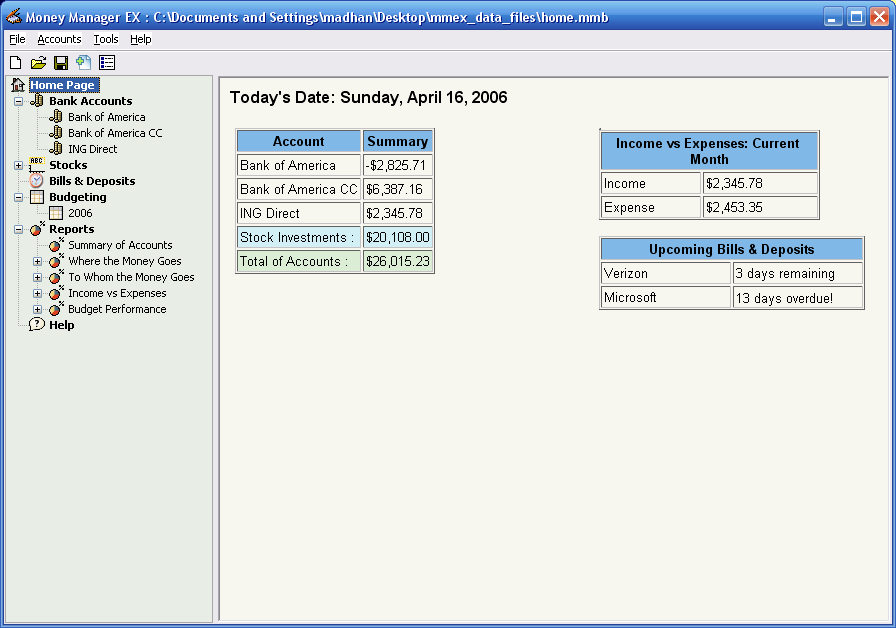
Task: Open the Accounts menu
Action: click(59, 39)
